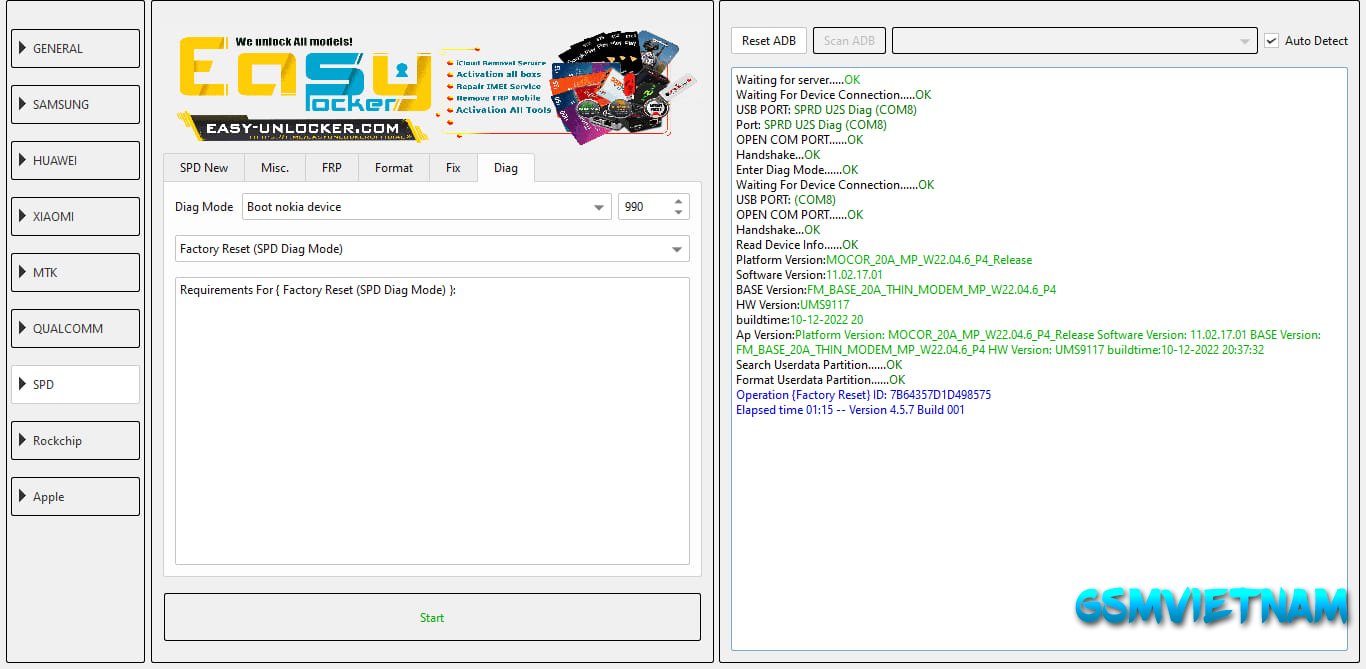The height and width of the screenshot is (669, 1366).
Task: Expand the GENERAL category triangle icon
Action: [x=22, y=48]
